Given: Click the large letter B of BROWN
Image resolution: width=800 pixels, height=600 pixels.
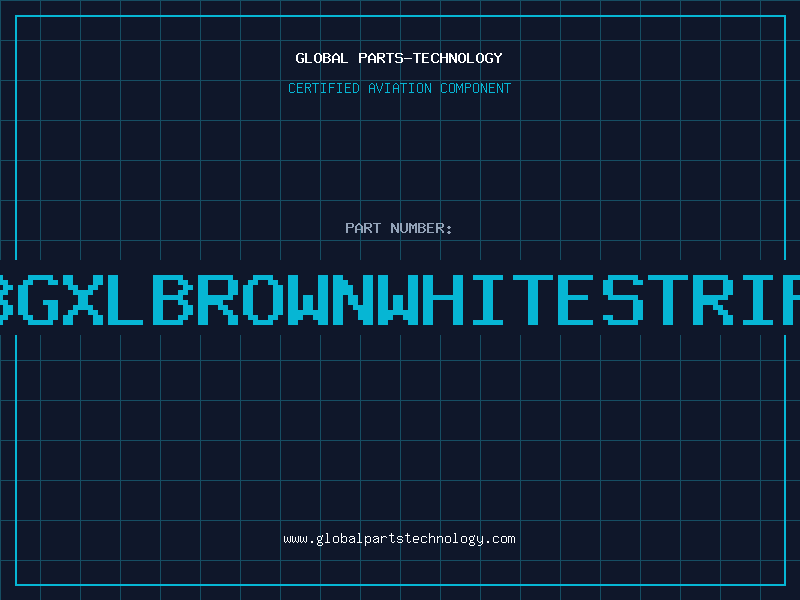Looking at the screenshot, I should coord(172,300).
